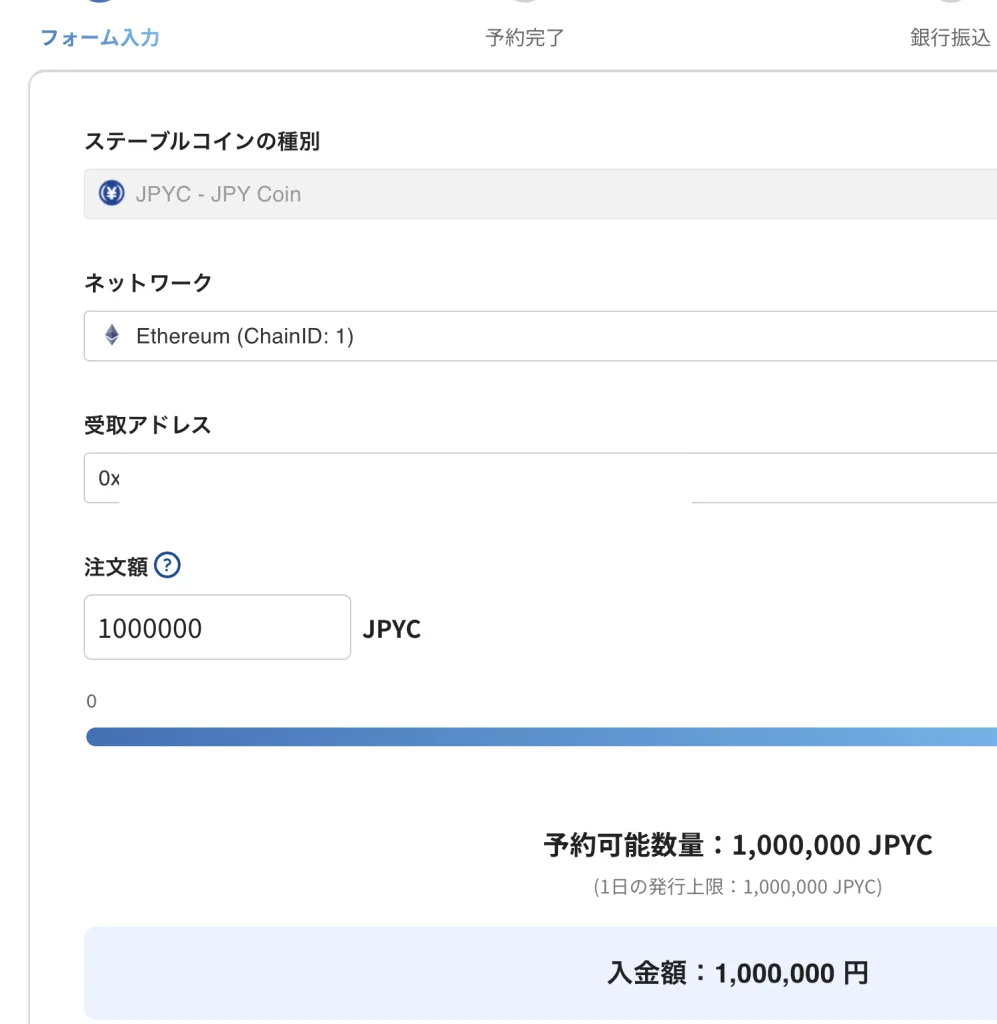Image resolution: width=997 pixels, height=1024 pixels.
Task: Click the 受取アドレス field label
Action: (148, 425)
